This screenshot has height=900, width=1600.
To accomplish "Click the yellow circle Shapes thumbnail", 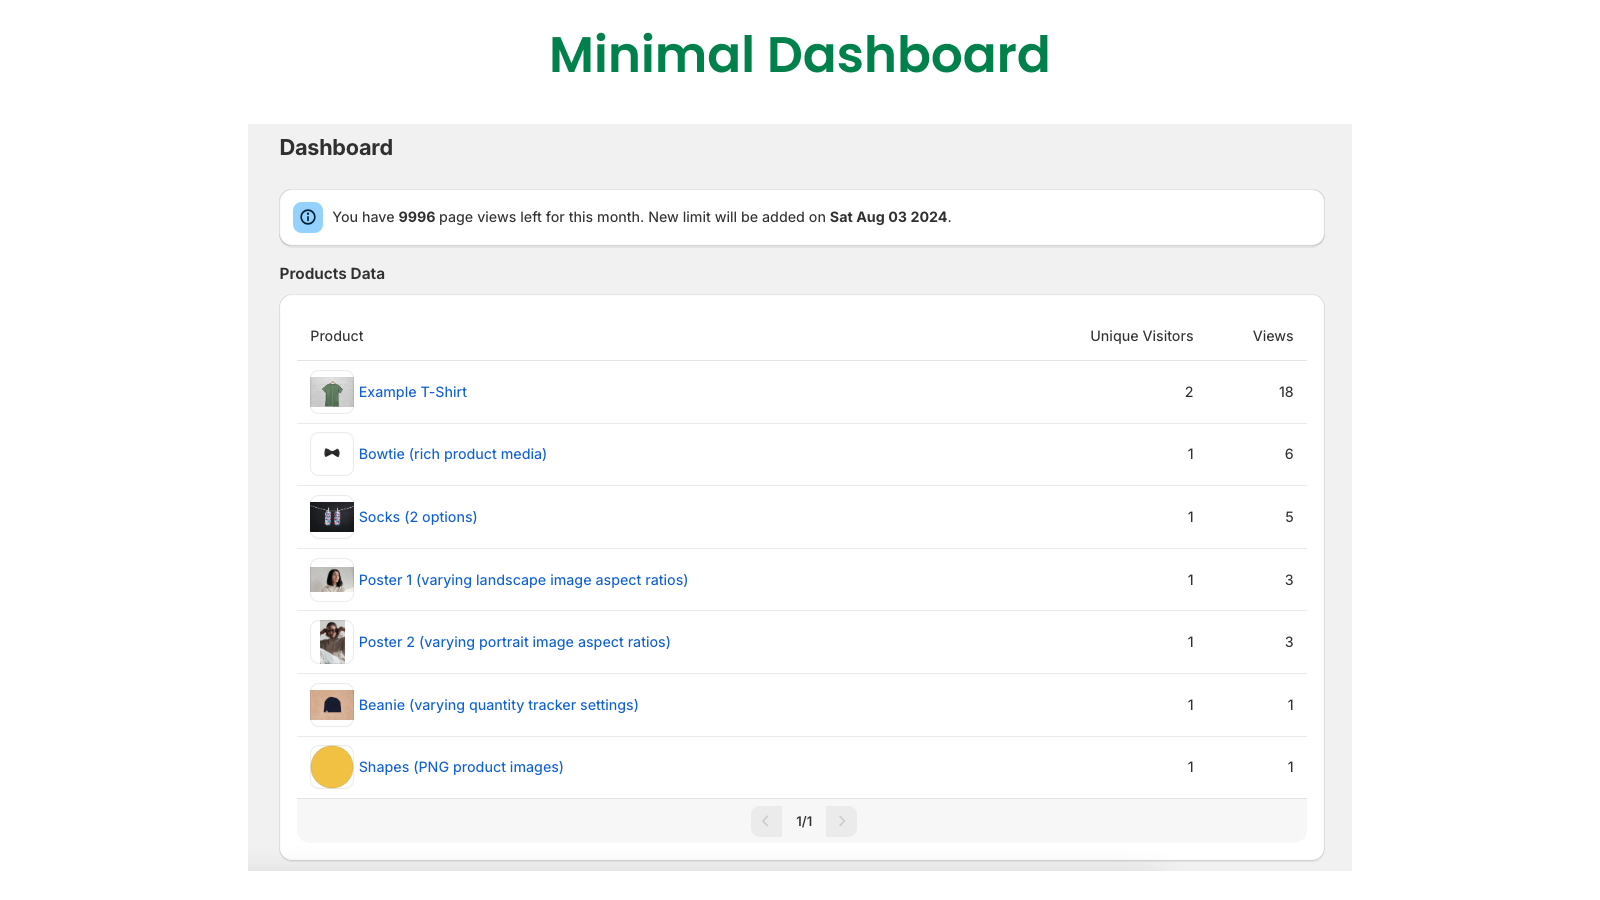I will [331, 766].
